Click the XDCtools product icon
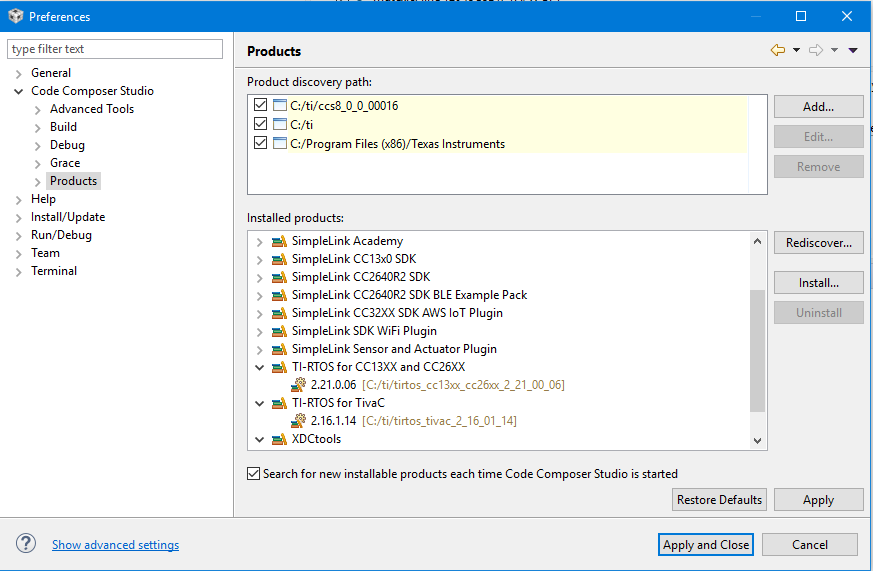 278,439
